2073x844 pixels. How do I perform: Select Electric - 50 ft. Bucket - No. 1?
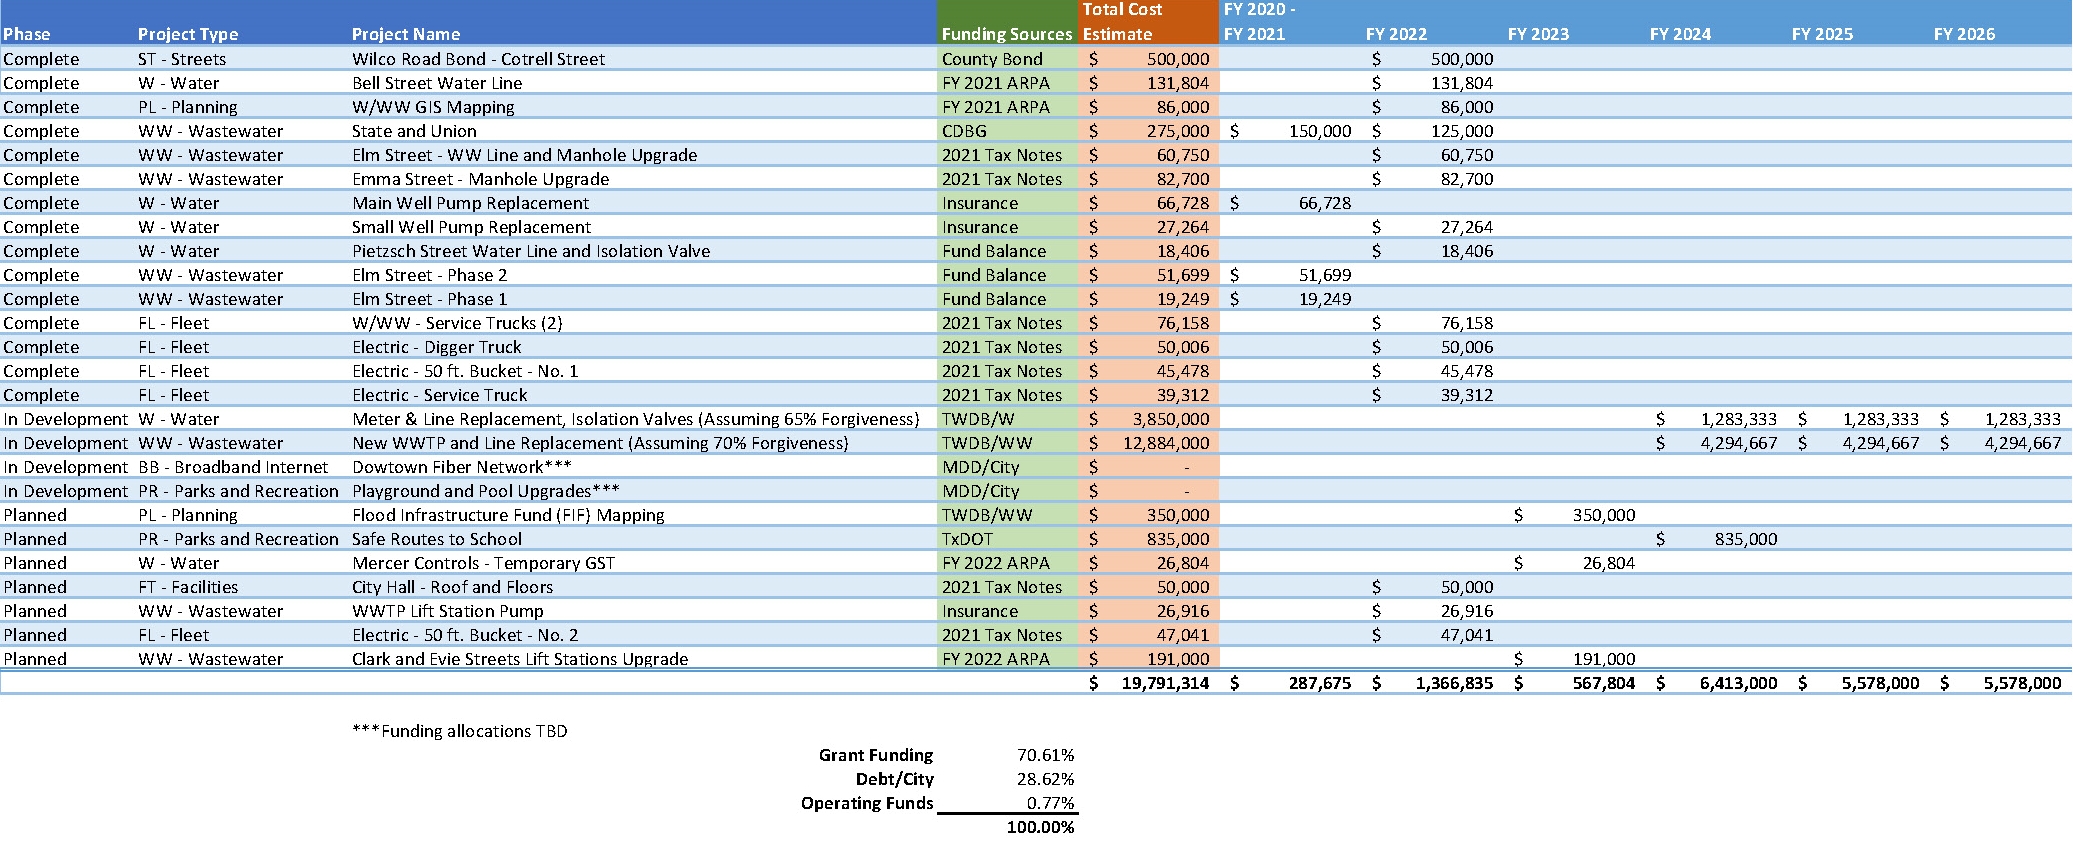(x=465, y=371)
